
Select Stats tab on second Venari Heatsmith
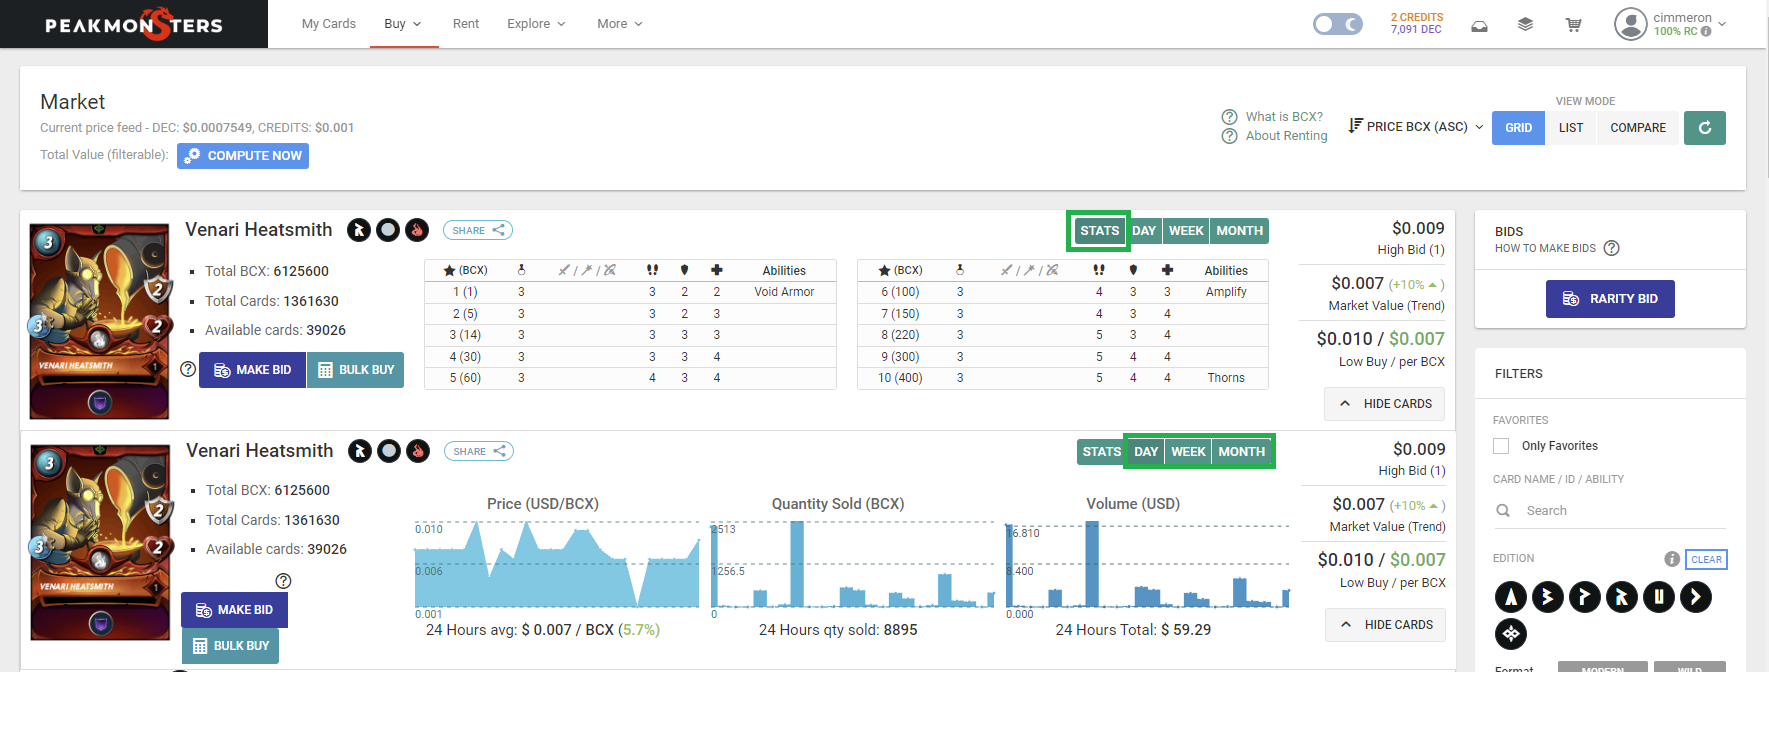click(1101, 452)
